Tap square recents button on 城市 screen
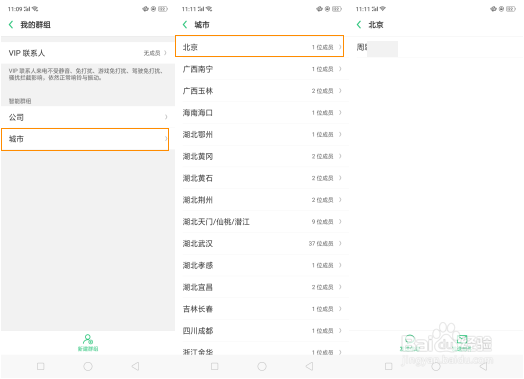Viewport: 524px width, 379px height. tap(215, 366)
